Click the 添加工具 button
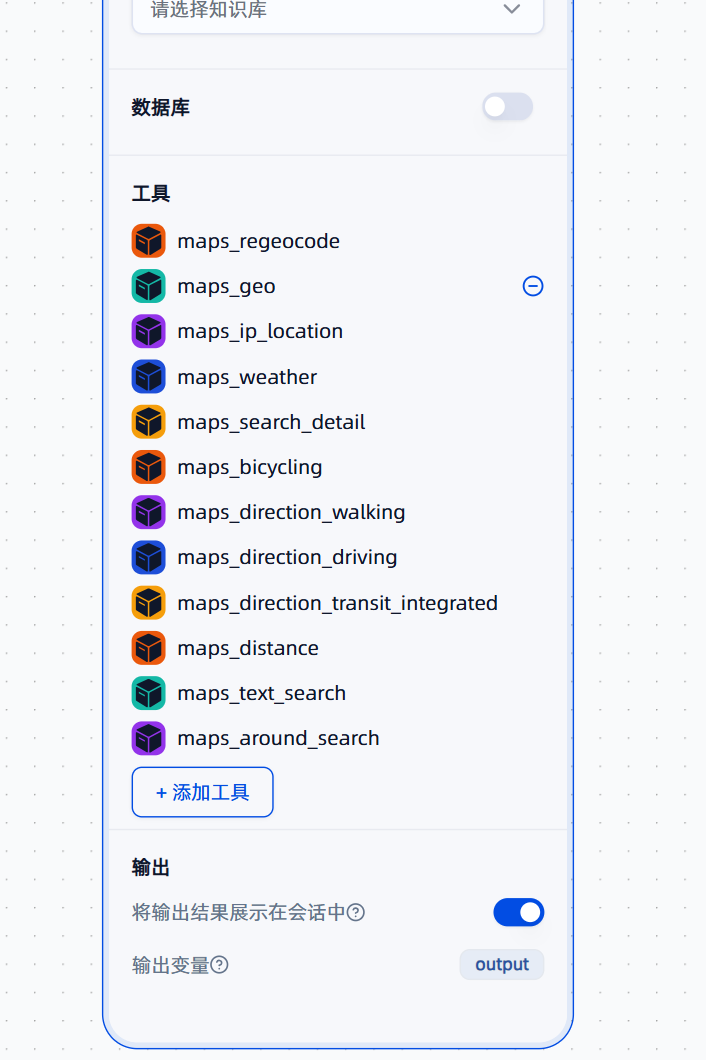This screenshot has width=706, height=1060. coord(203,792)
